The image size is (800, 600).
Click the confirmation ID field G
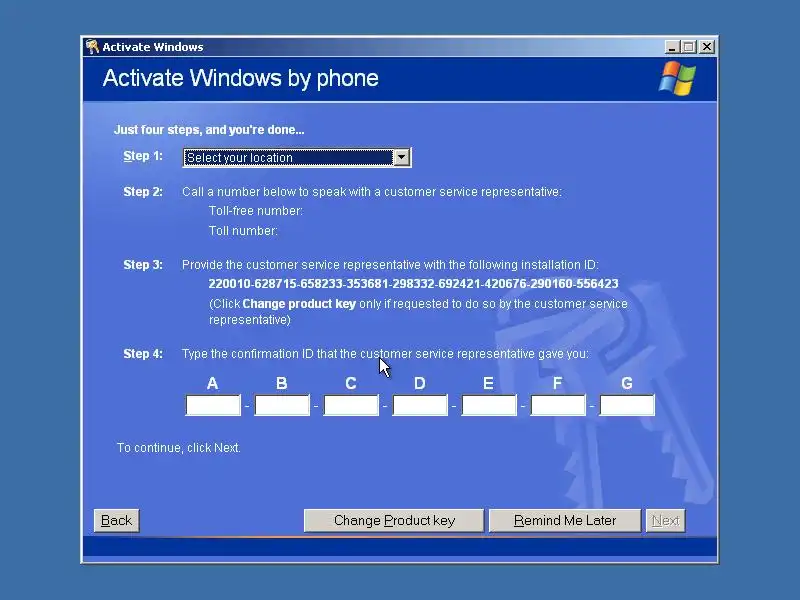[627, 405]
